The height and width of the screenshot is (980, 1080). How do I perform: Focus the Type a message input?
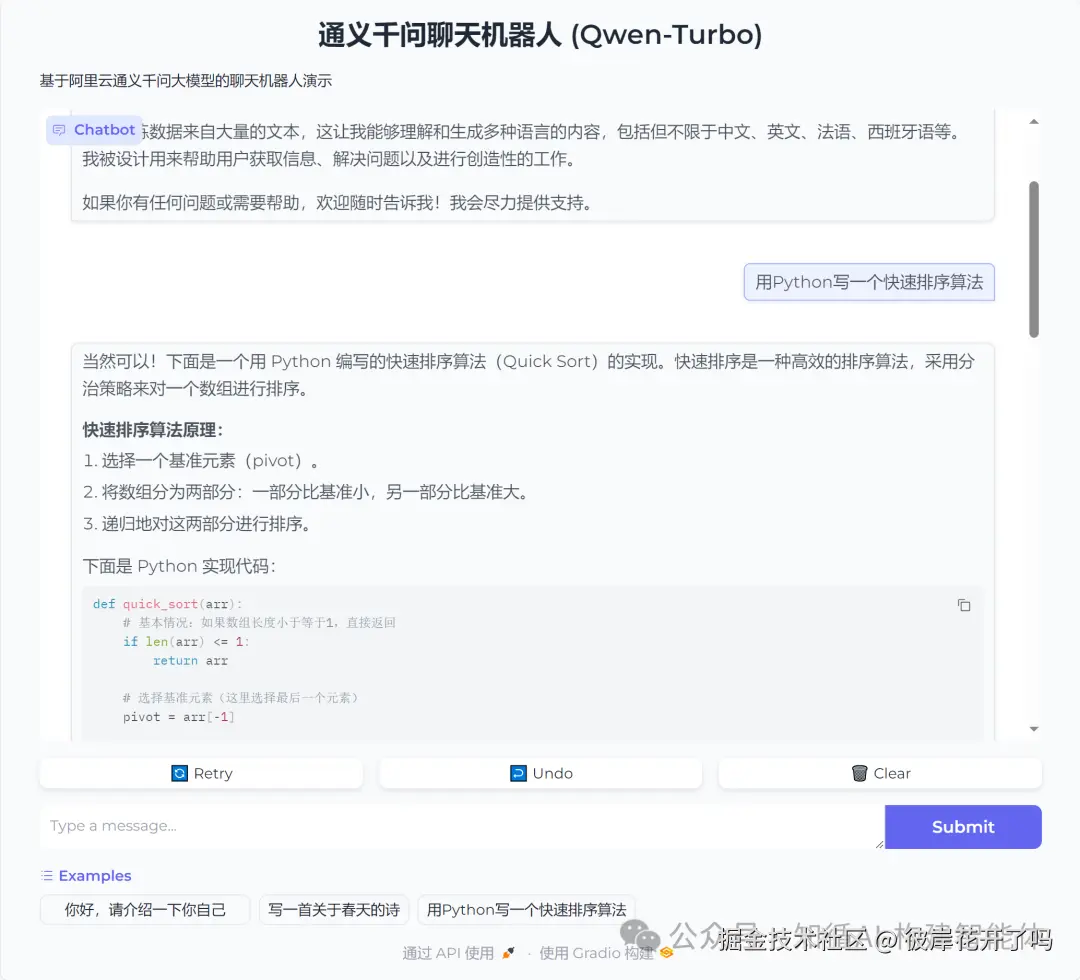click(461, 826)
